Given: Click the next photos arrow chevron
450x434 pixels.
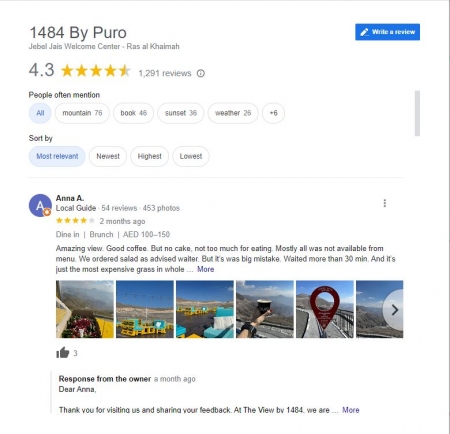Looking at the screenshot, I should pyautogui.click(x=395, y=310).
